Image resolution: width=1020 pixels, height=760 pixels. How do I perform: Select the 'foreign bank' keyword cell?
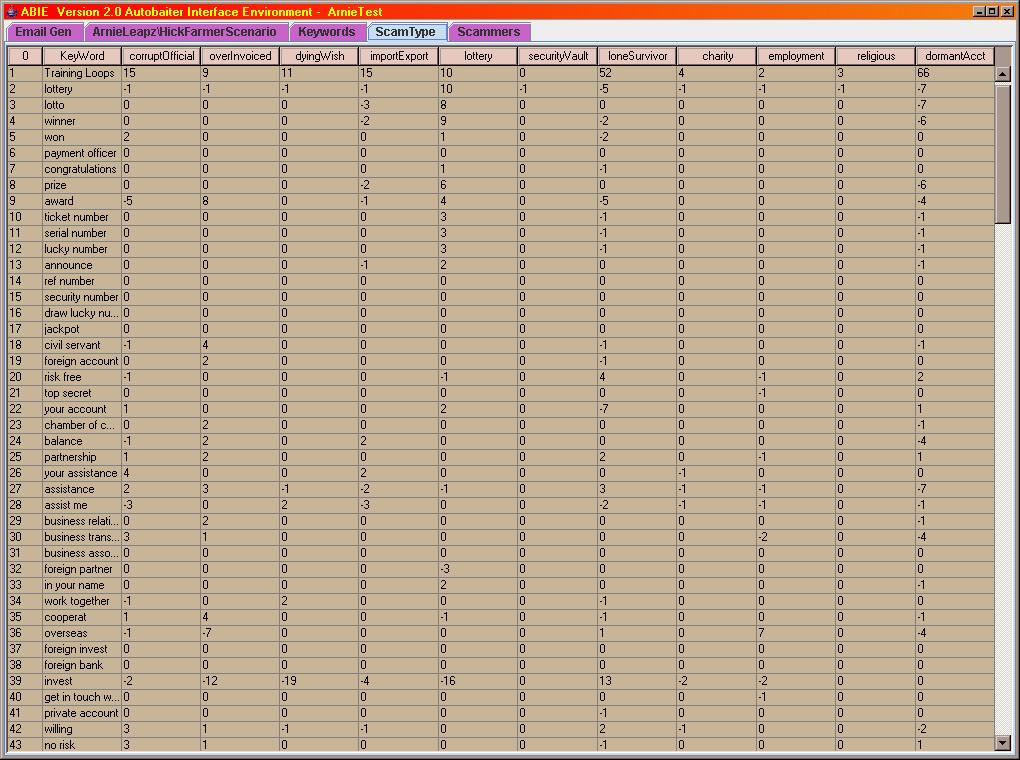tap(82, 665)
